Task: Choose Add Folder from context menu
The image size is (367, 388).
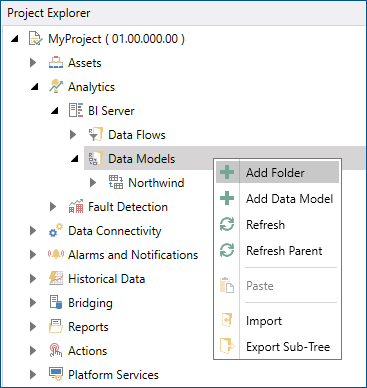Action: click(277, 172)
